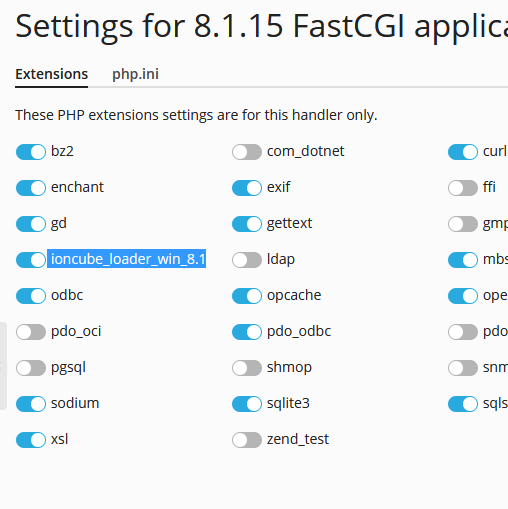This screenshot has height=509, width=508.
Task: Disable the bz2 extension toggle
Action: (x=31, y=152)
